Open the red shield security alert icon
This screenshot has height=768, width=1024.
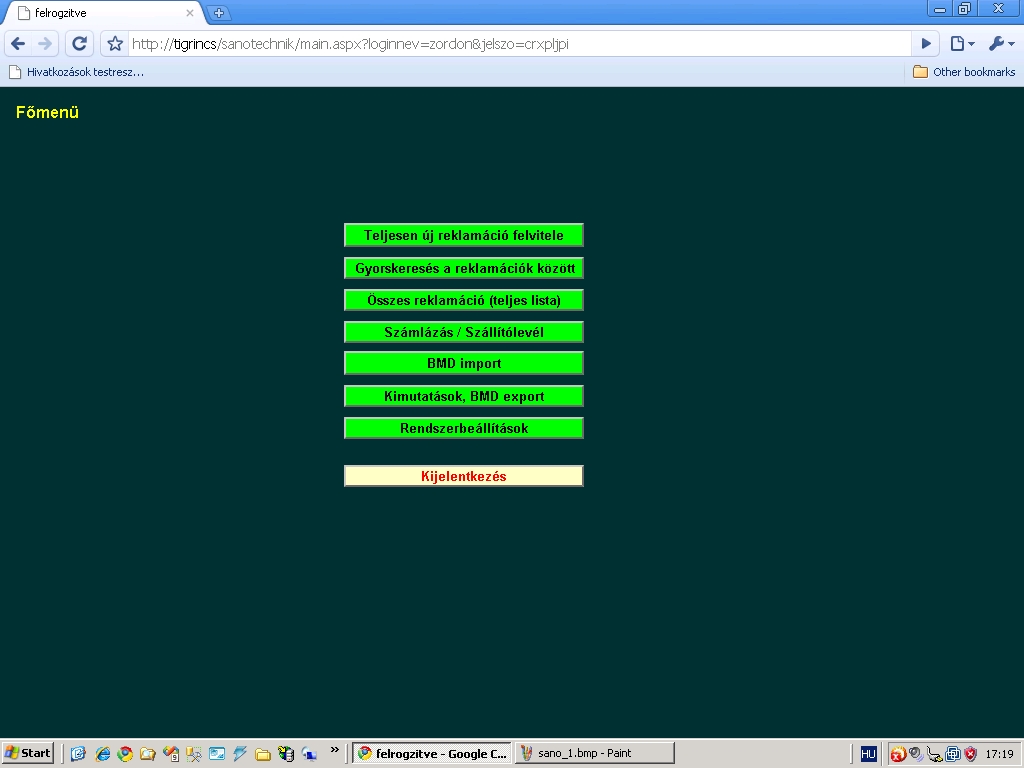point(970,754)
